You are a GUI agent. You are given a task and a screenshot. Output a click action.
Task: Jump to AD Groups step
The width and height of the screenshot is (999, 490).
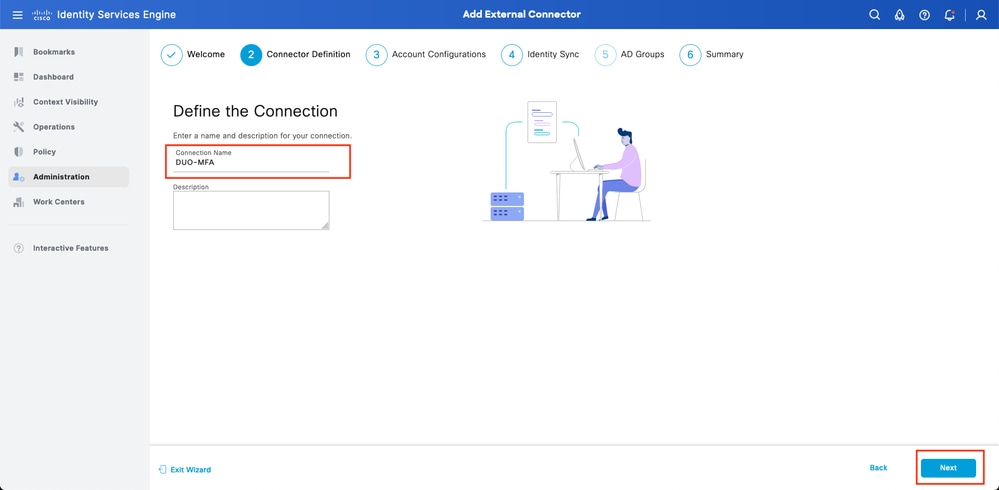click(642, 55)
